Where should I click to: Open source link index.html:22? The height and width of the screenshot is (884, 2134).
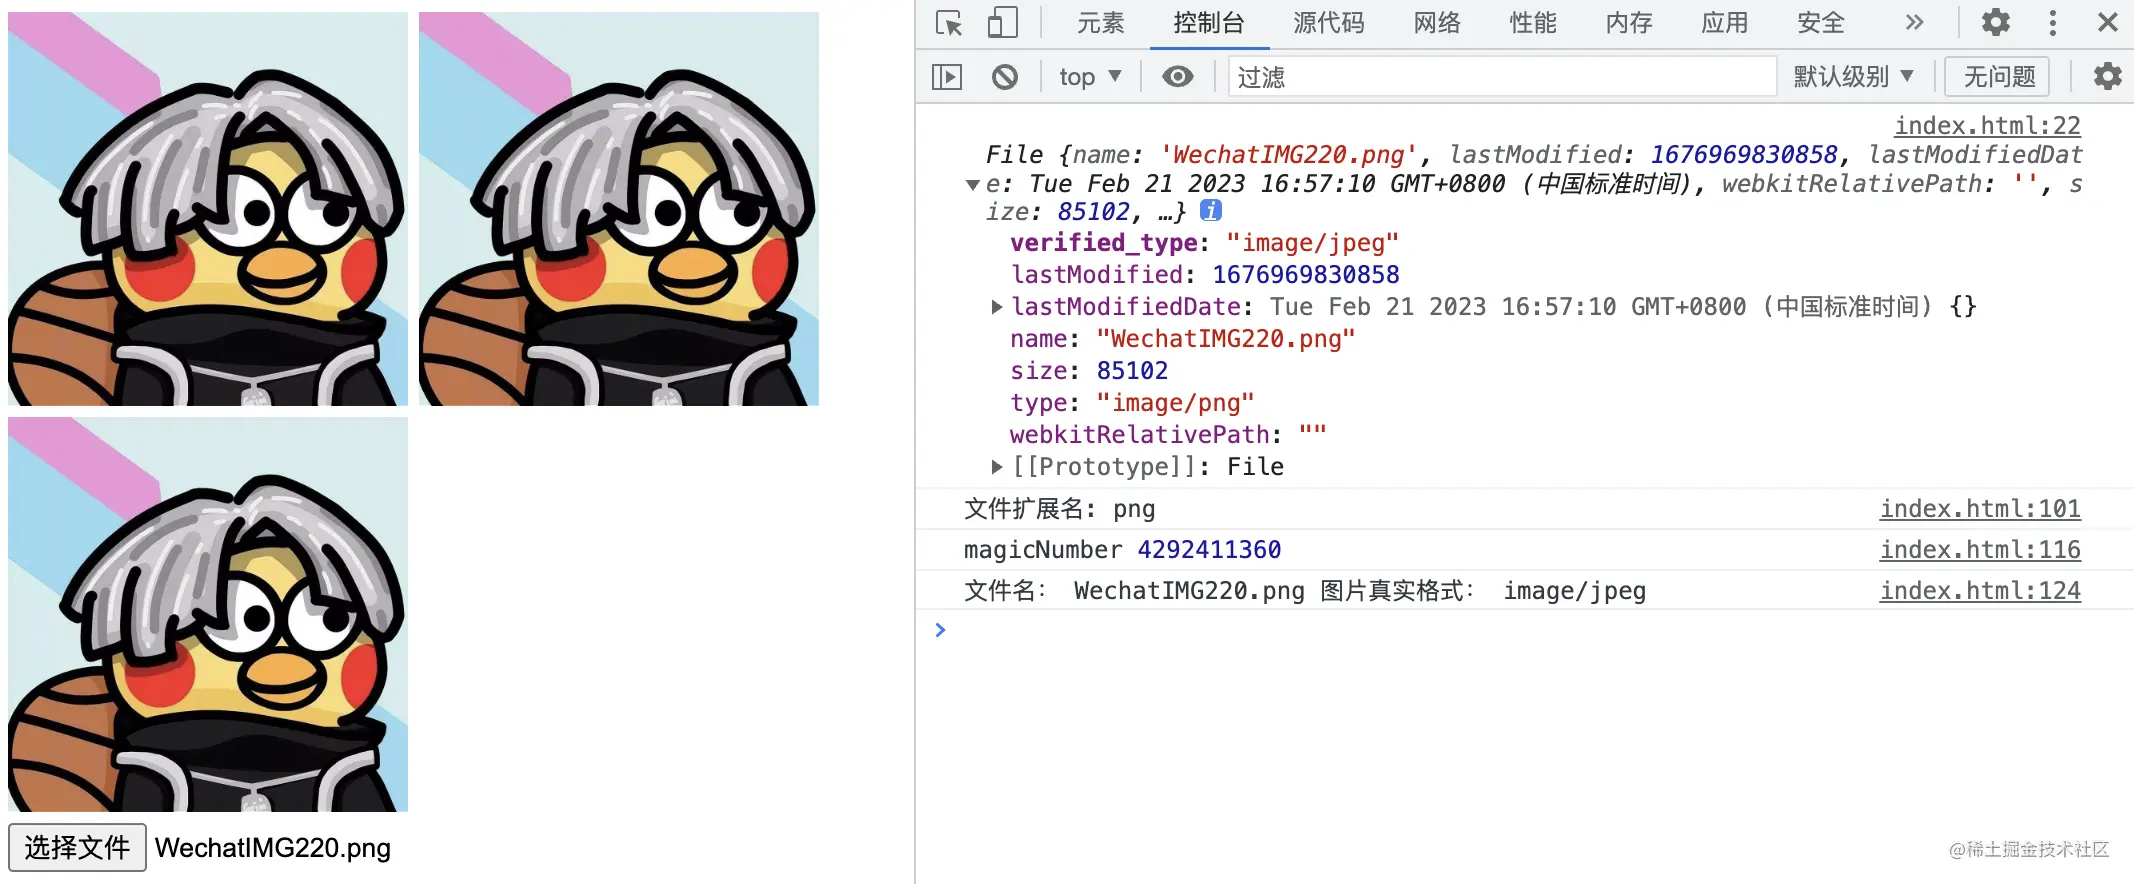1987,126
